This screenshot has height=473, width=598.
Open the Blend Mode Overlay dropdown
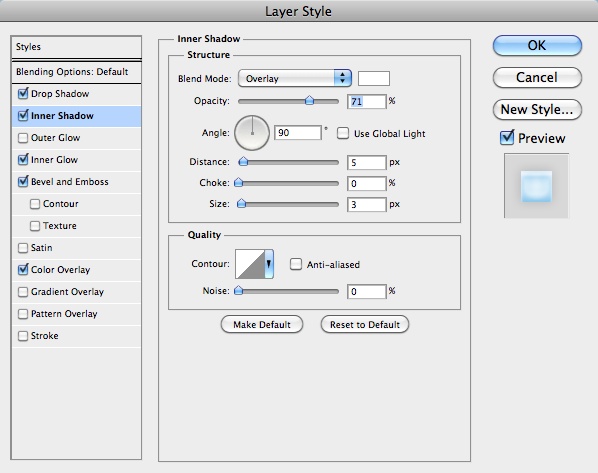[294, 78]
